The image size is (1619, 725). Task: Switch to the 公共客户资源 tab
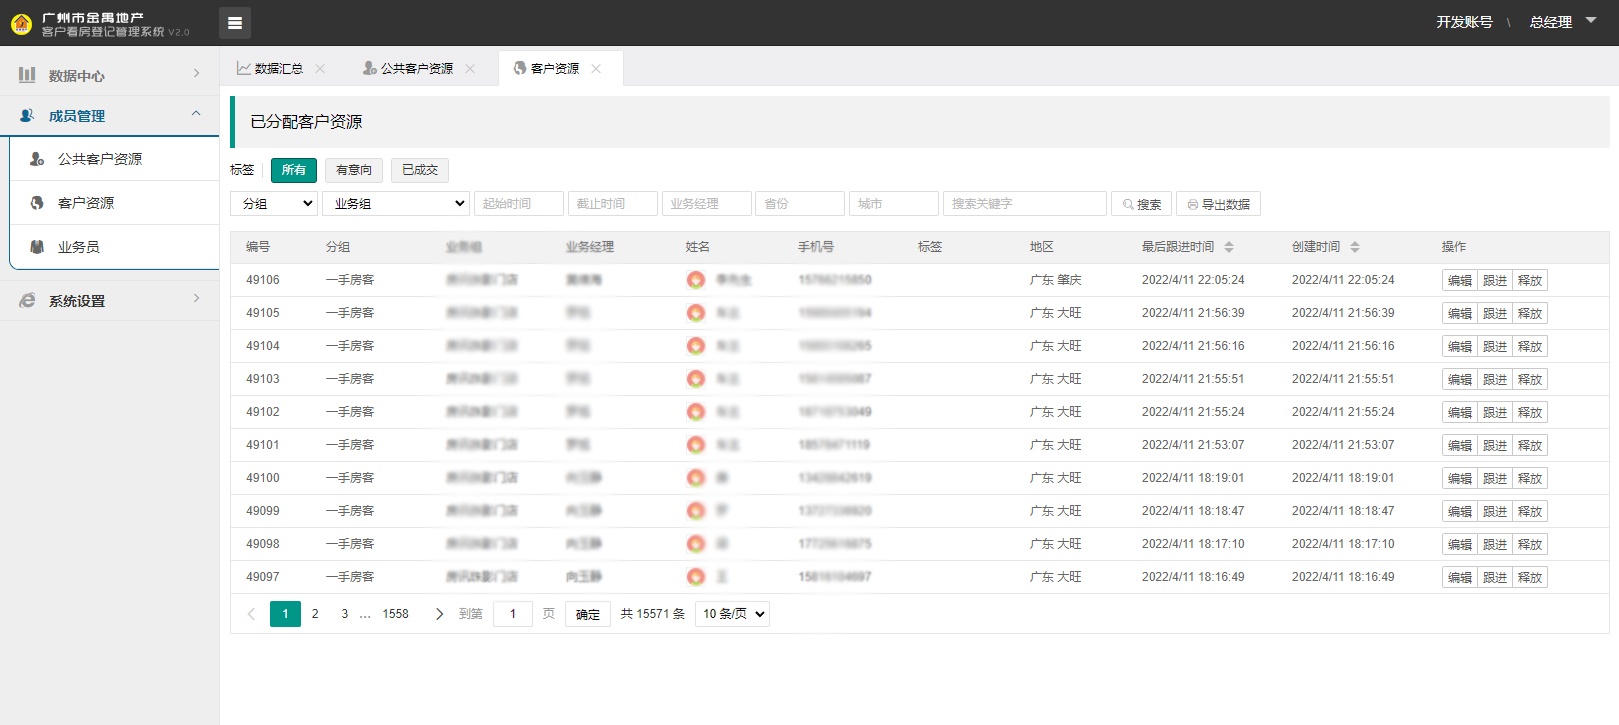coord(417,69)
